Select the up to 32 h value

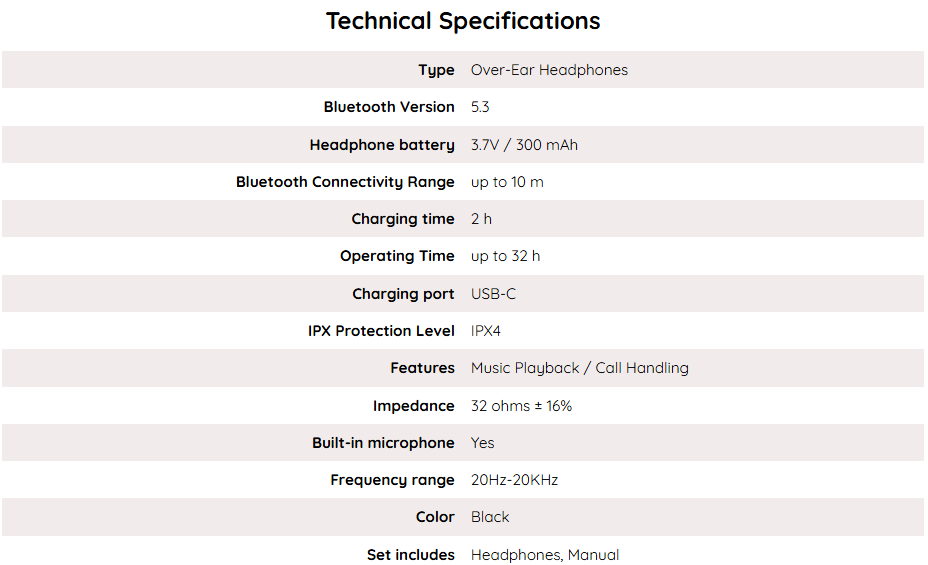[505, 256]
